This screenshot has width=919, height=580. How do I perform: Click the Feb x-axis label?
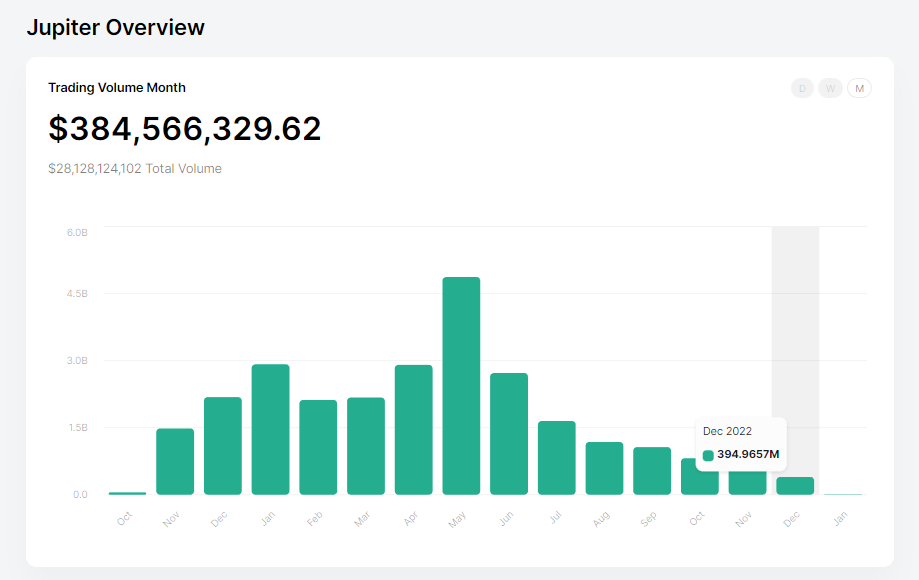point(315,518)
